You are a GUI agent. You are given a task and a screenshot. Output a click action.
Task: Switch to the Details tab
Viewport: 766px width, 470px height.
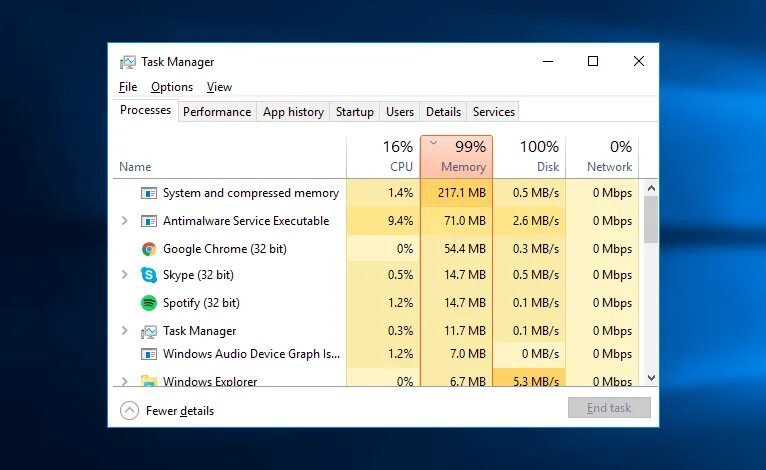[x=443, y=112]
